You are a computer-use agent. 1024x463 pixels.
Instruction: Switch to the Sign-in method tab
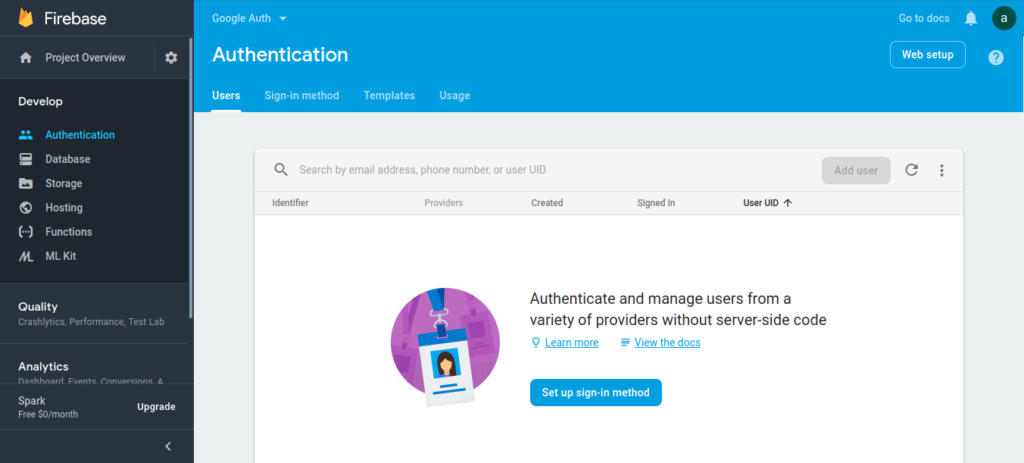(x=302, y=95)
